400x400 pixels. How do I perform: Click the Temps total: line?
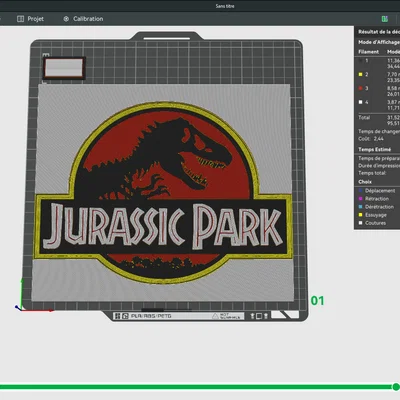[x=372, y=173]
